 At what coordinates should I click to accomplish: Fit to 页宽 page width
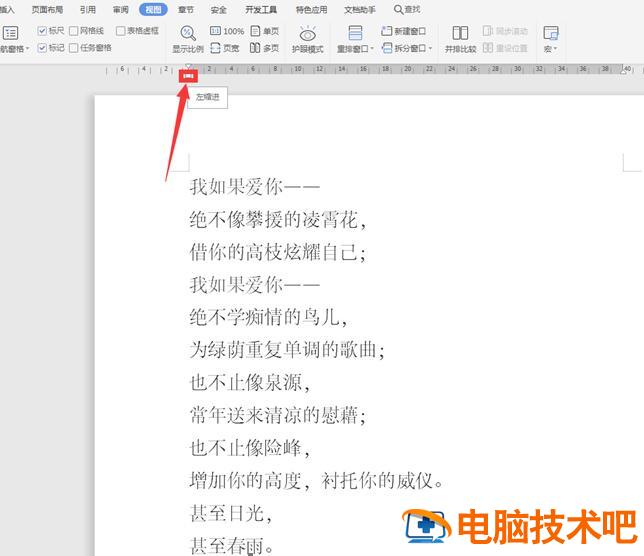pyautogui.click(x=226, y=47)
